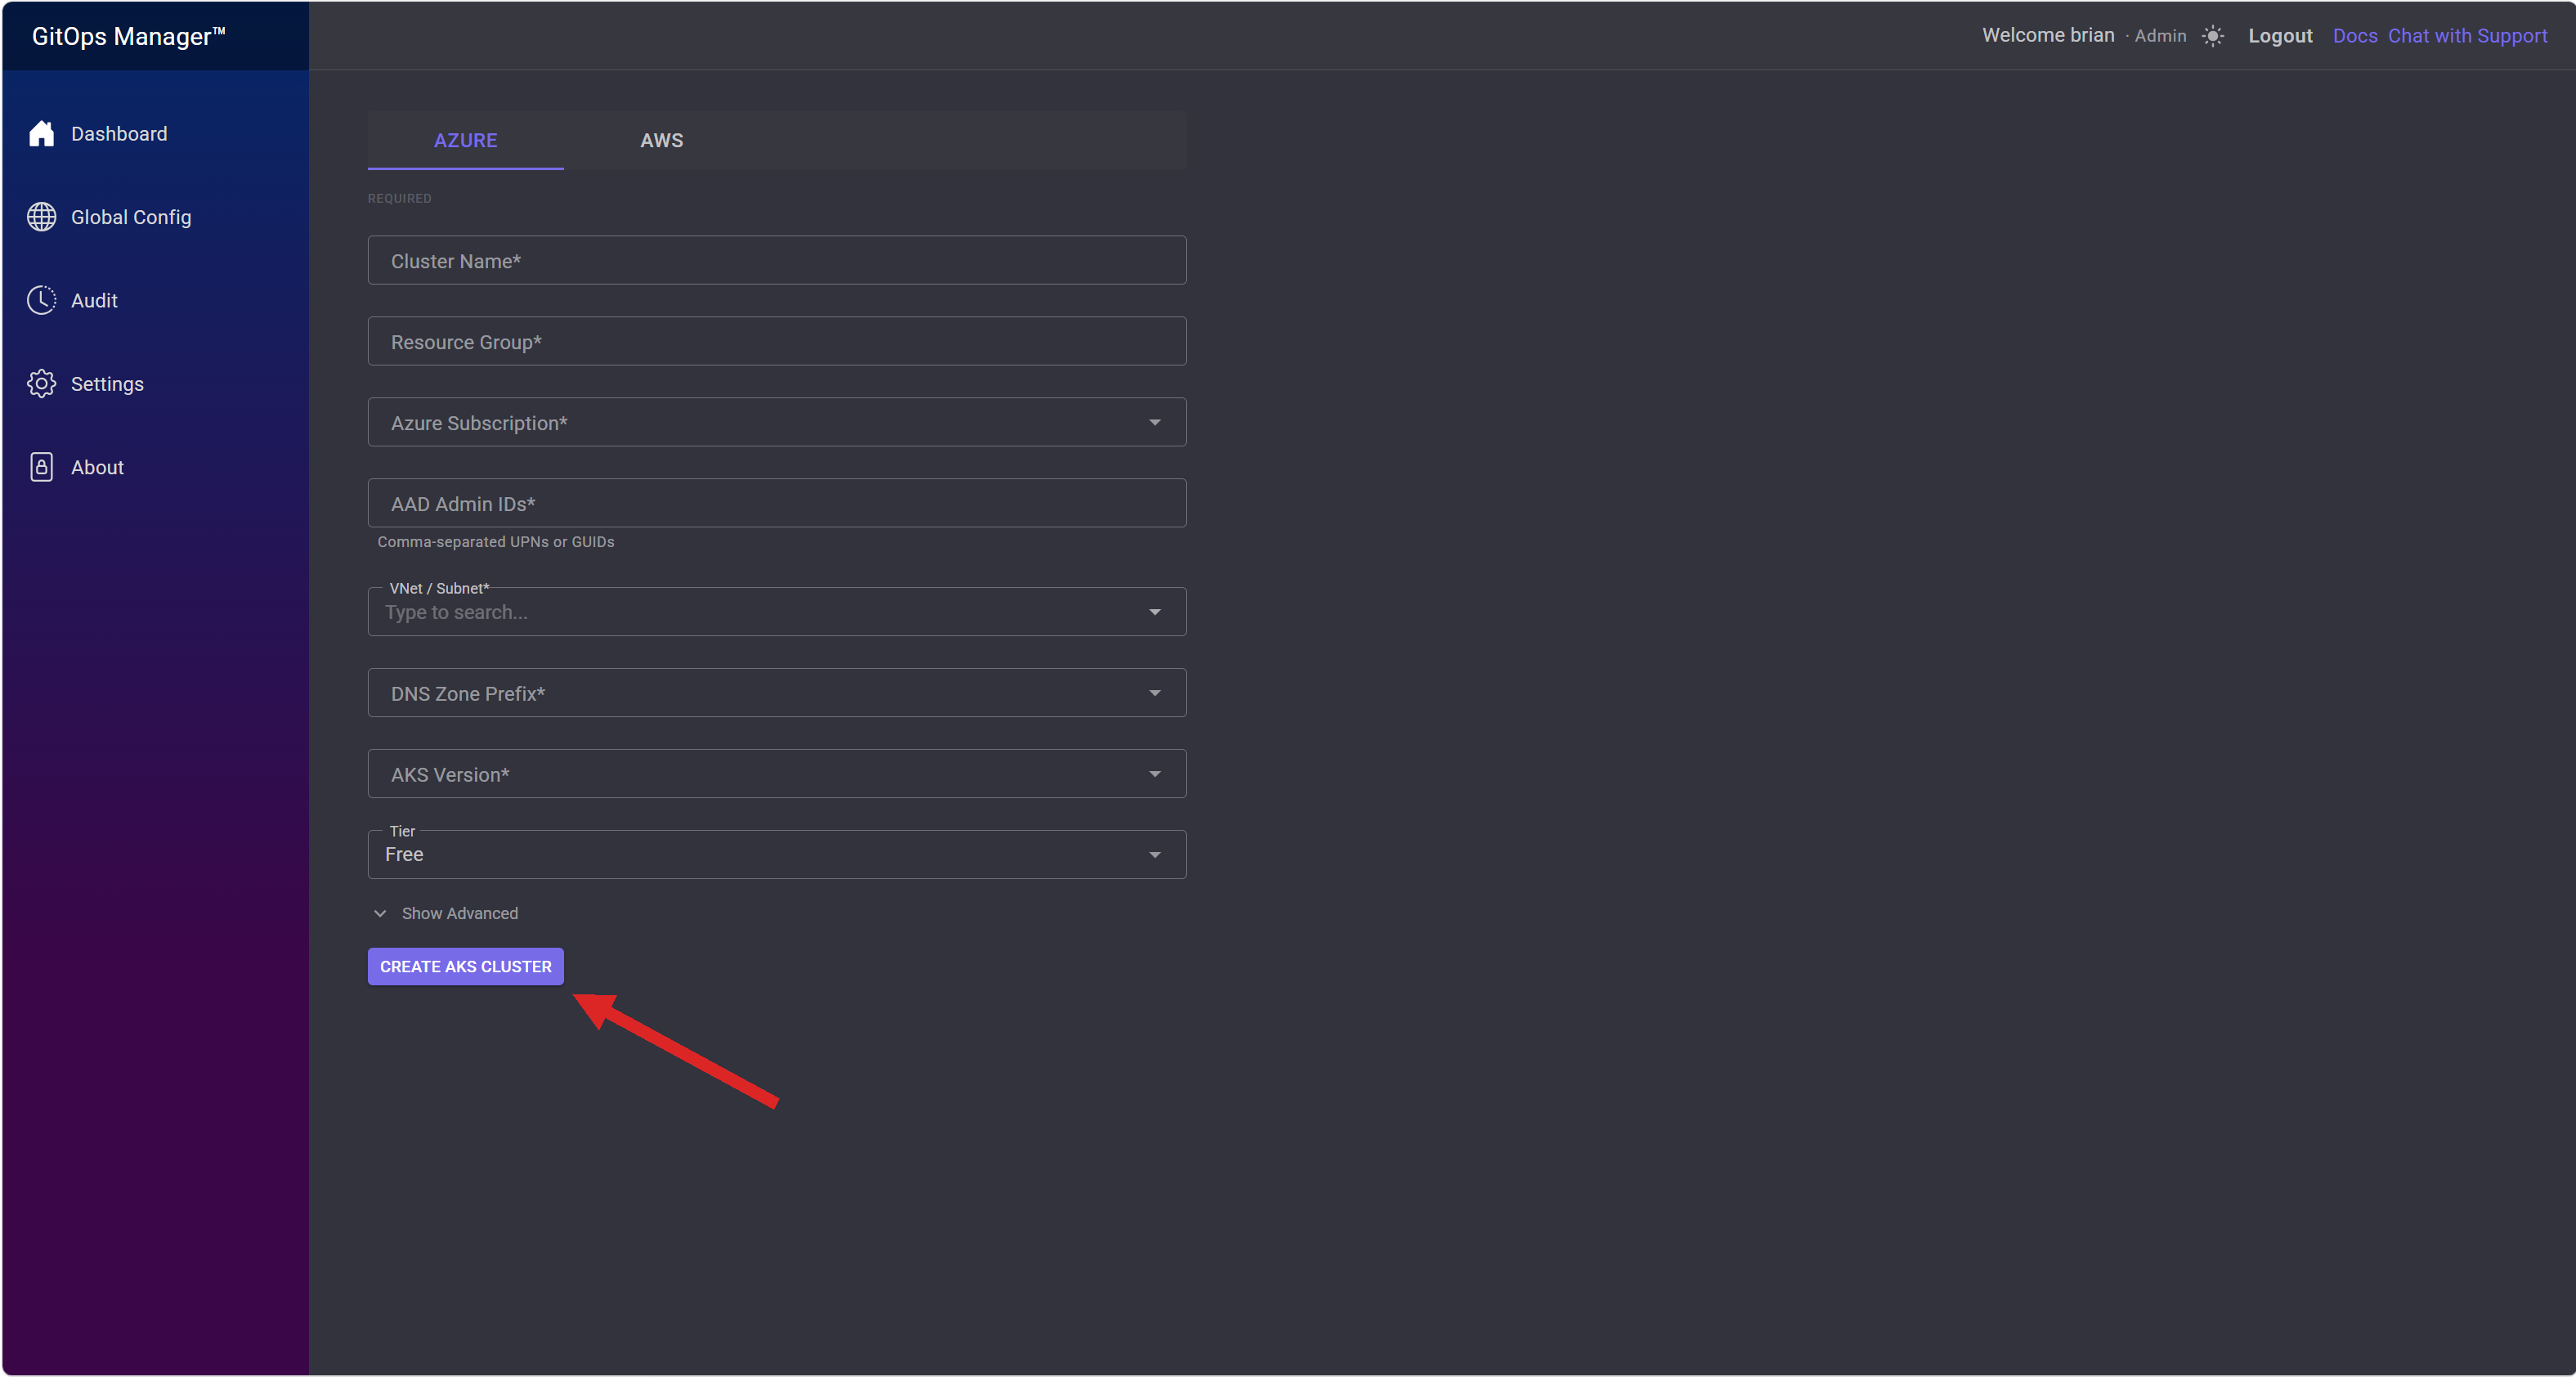2576x1377 pixels.
Task: Click the Logout link
Action: pos(2280,36)
